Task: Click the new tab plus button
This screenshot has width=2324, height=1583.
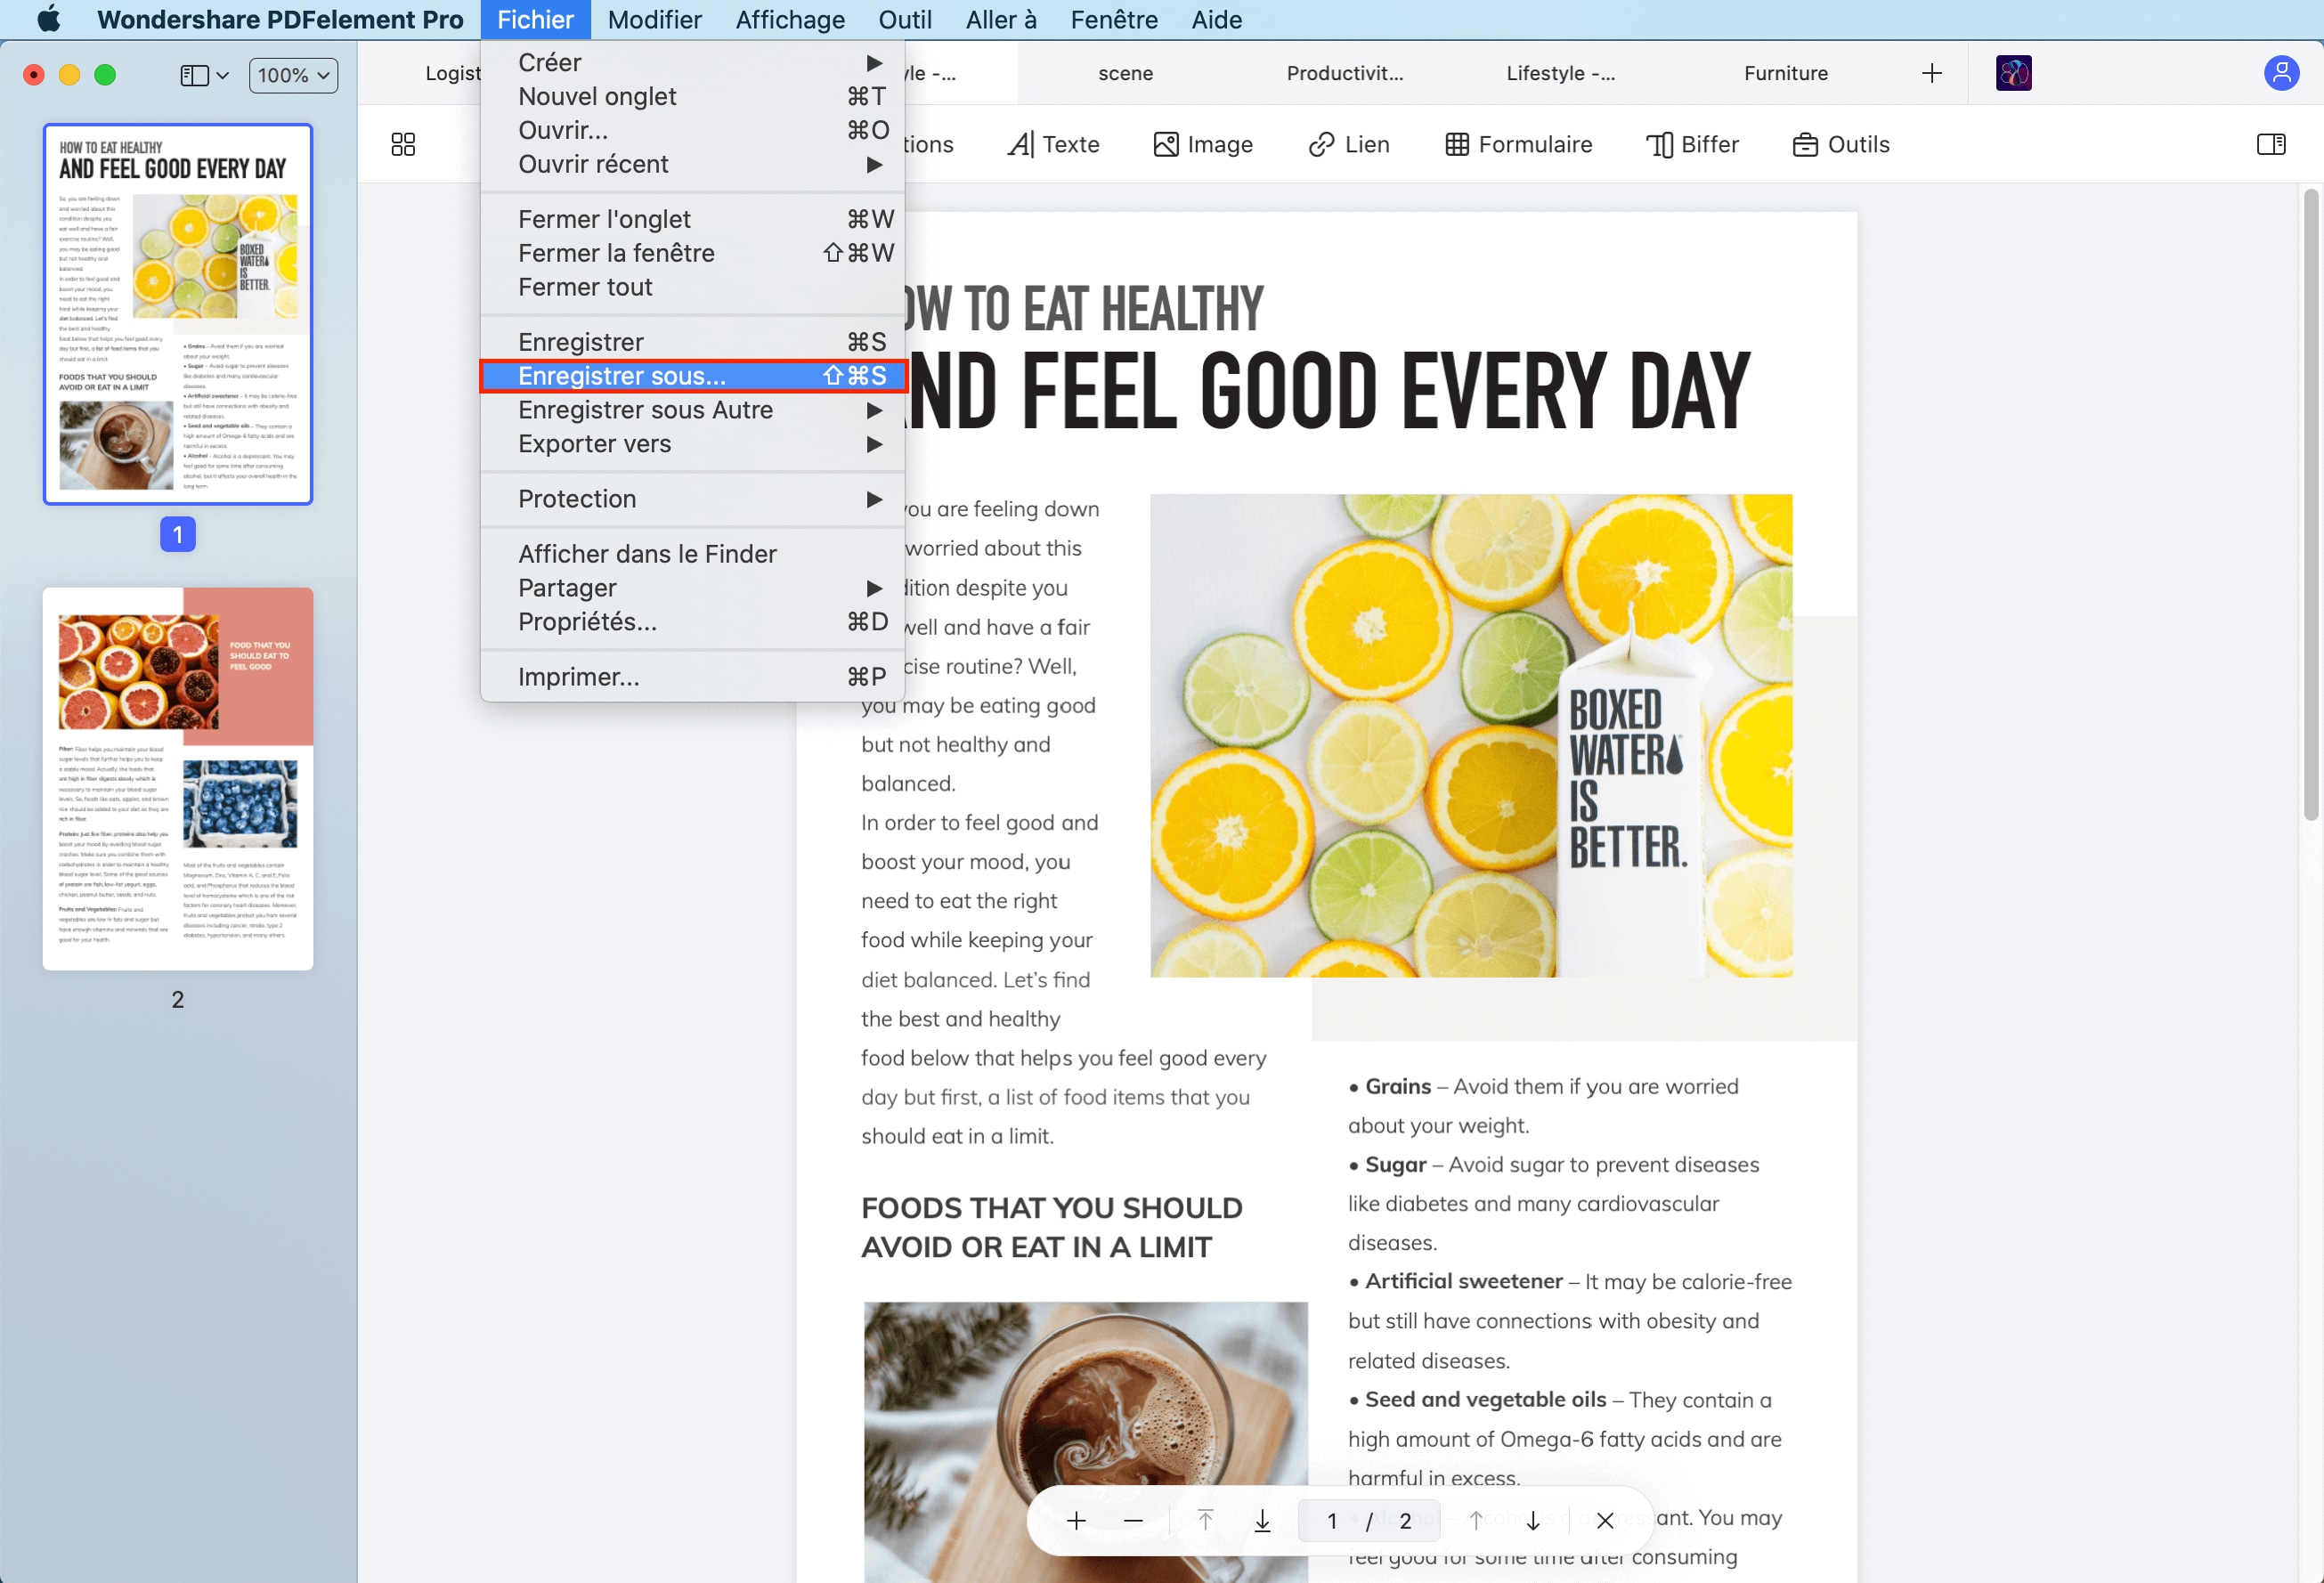Action: click(x=1929, y=72)
